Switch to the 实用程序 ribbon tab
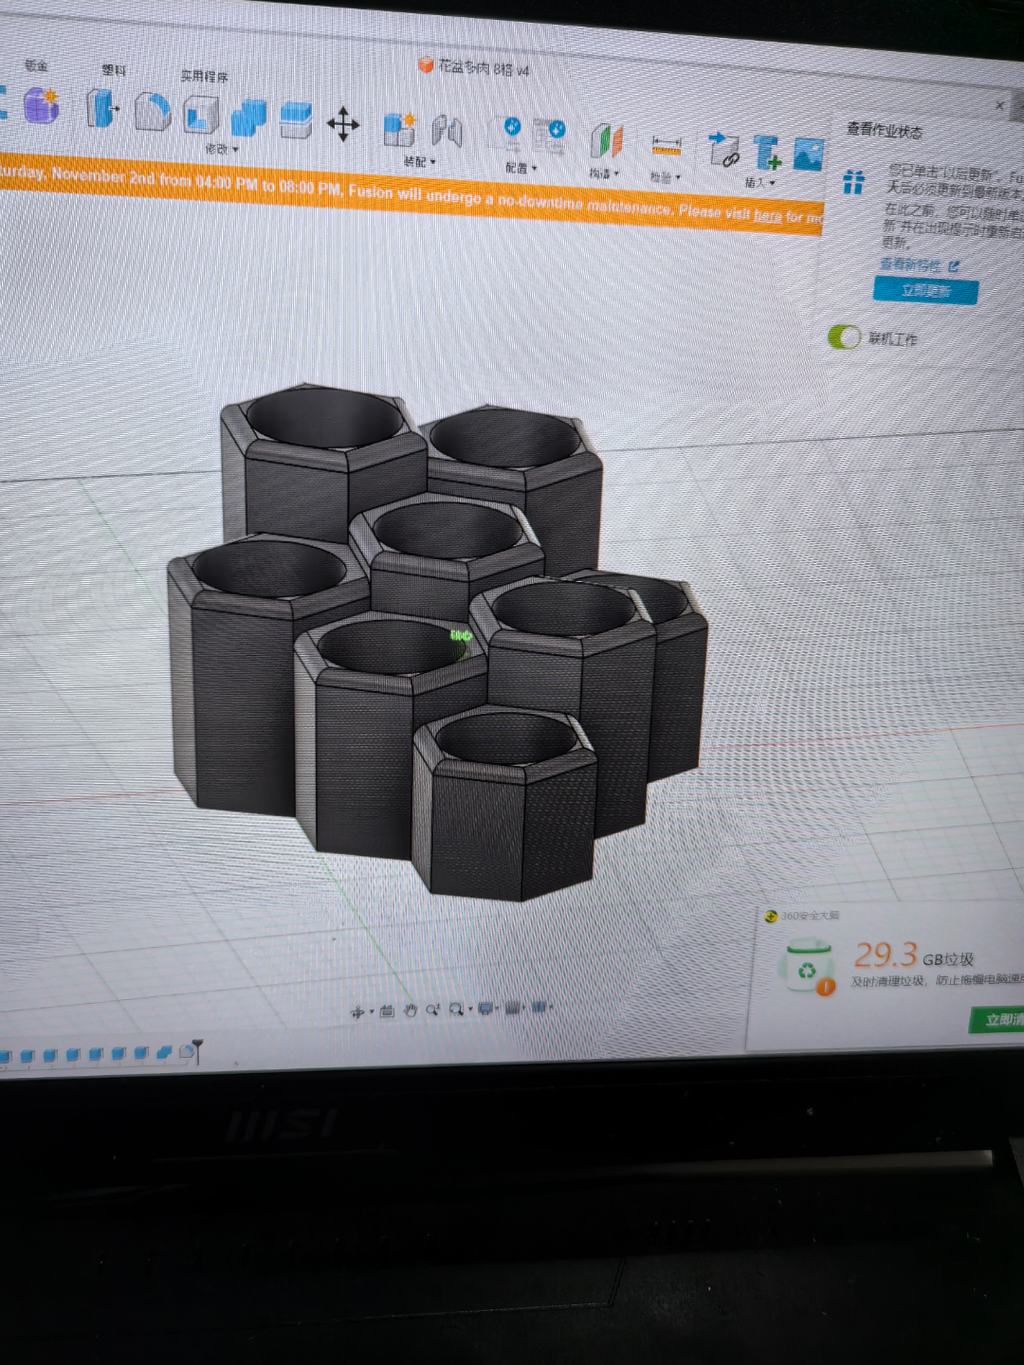1024x1365 pixels. click(x=204, y=76)
